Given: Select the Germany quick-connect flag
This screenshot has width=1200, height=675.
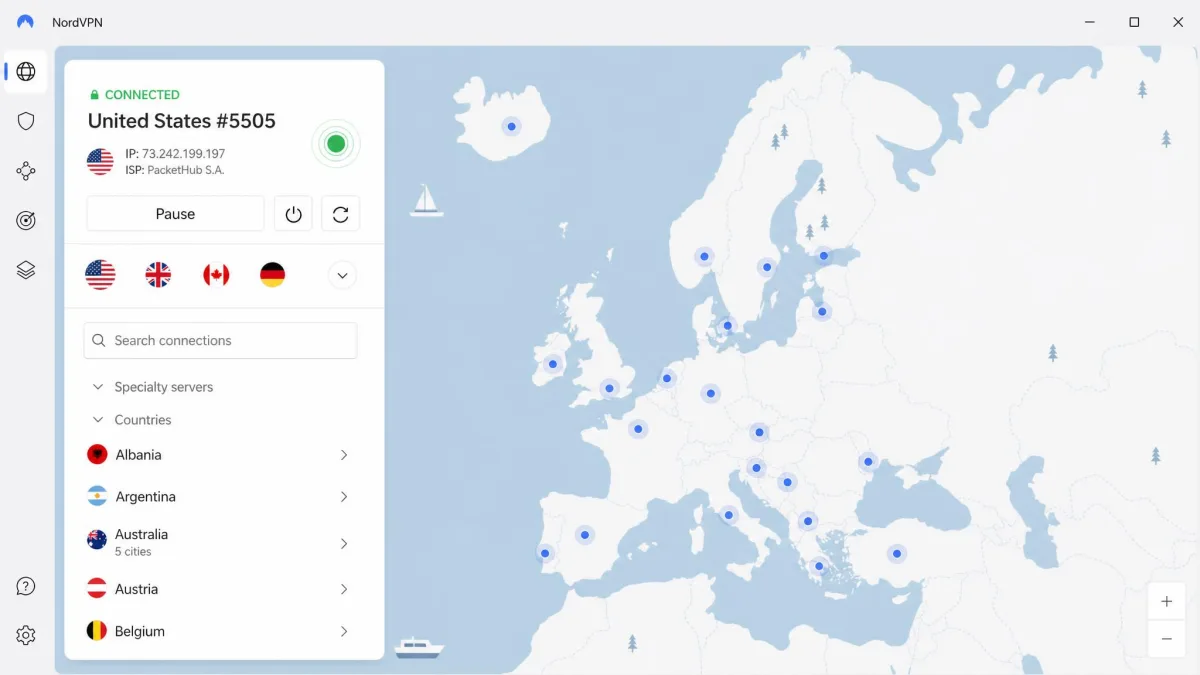Looking at the screenshot, I should point(272,274).
